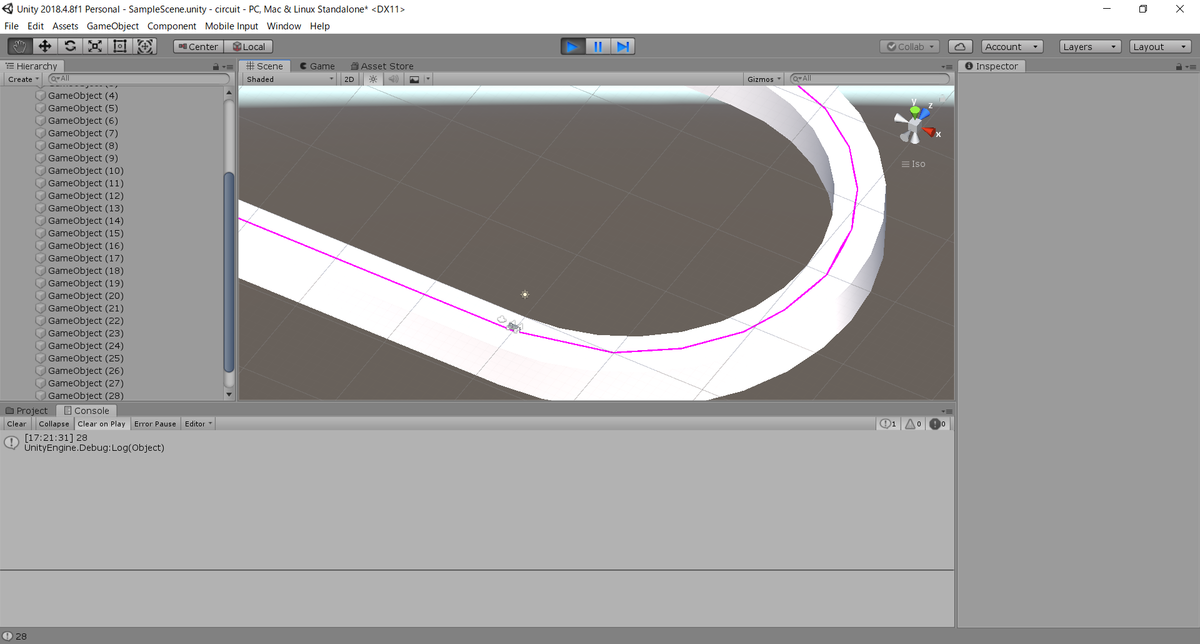The image size is (1200, 644).
Task: Toggle Inspector lock icon
Action: 1177,66
